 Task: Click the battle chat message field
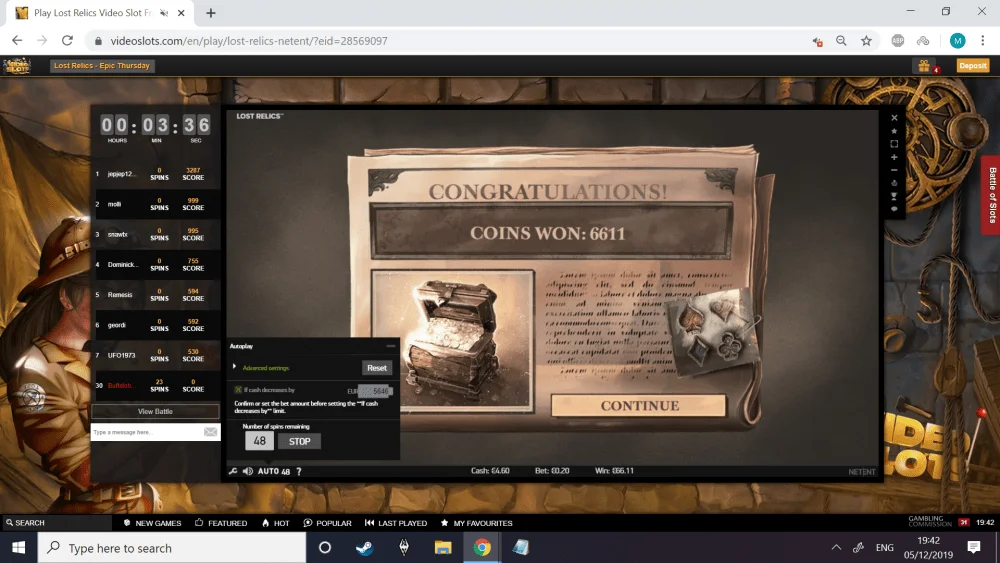click(x=147, y=432)
